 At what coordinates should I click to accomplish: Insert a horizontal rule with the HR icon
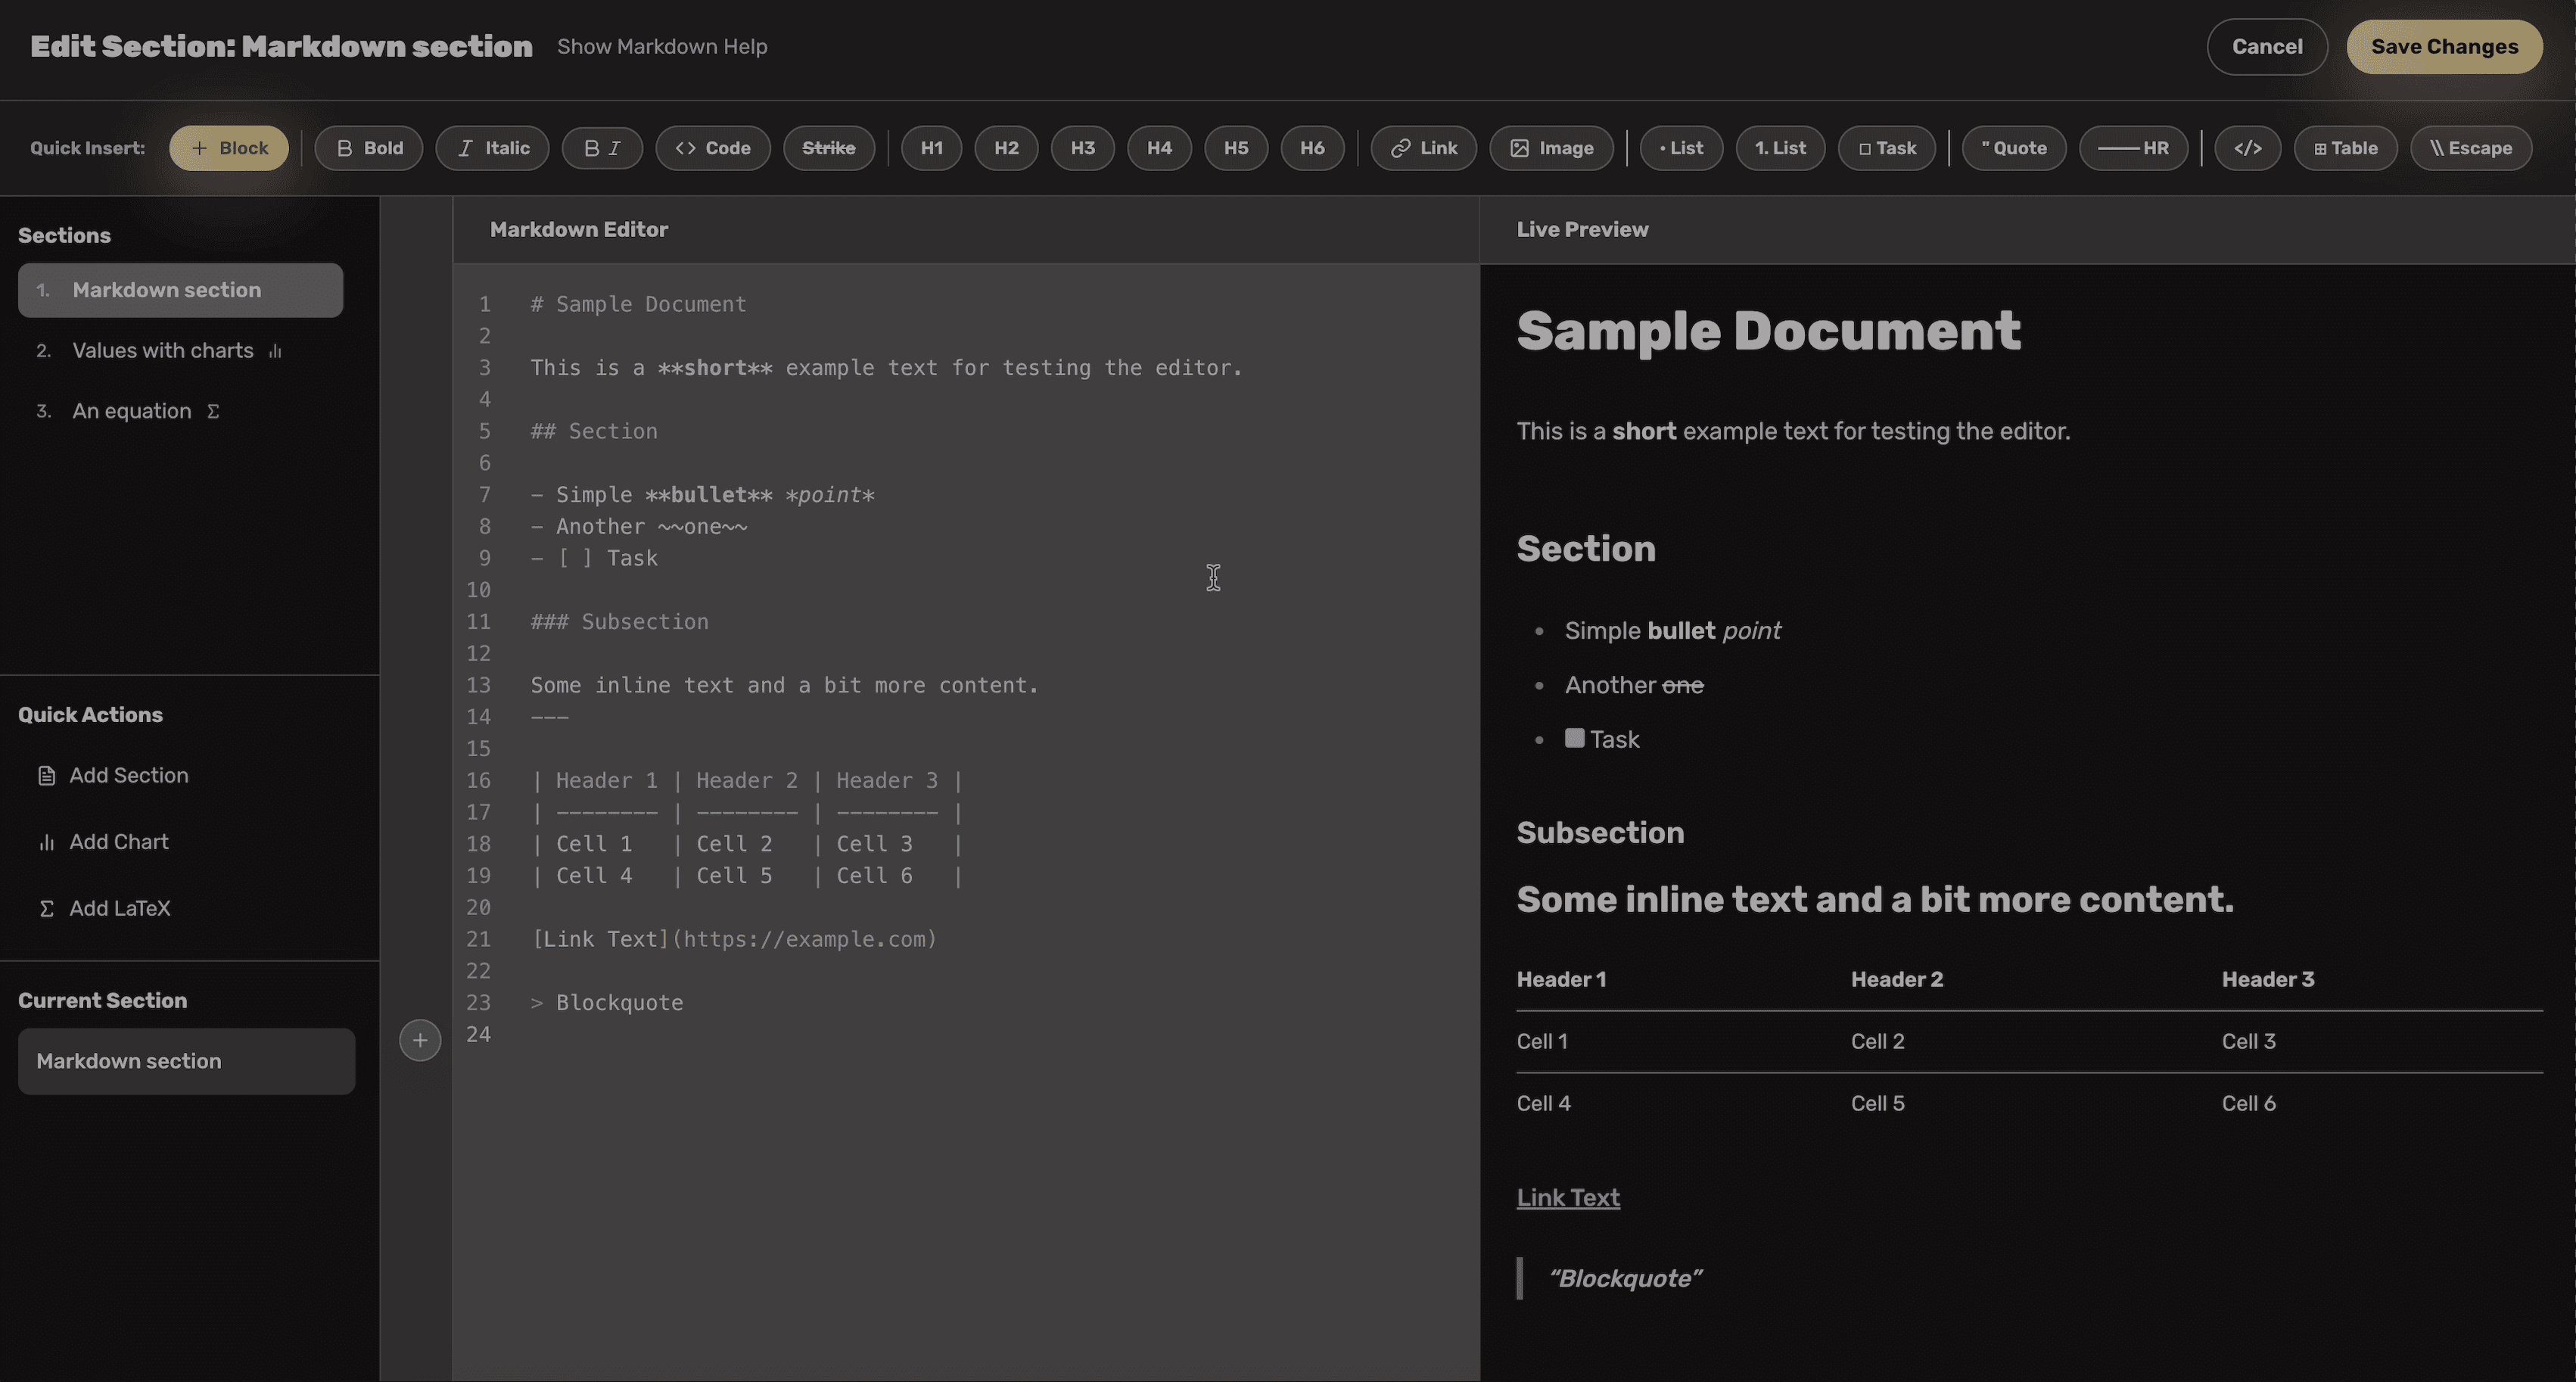(2134, 147)
